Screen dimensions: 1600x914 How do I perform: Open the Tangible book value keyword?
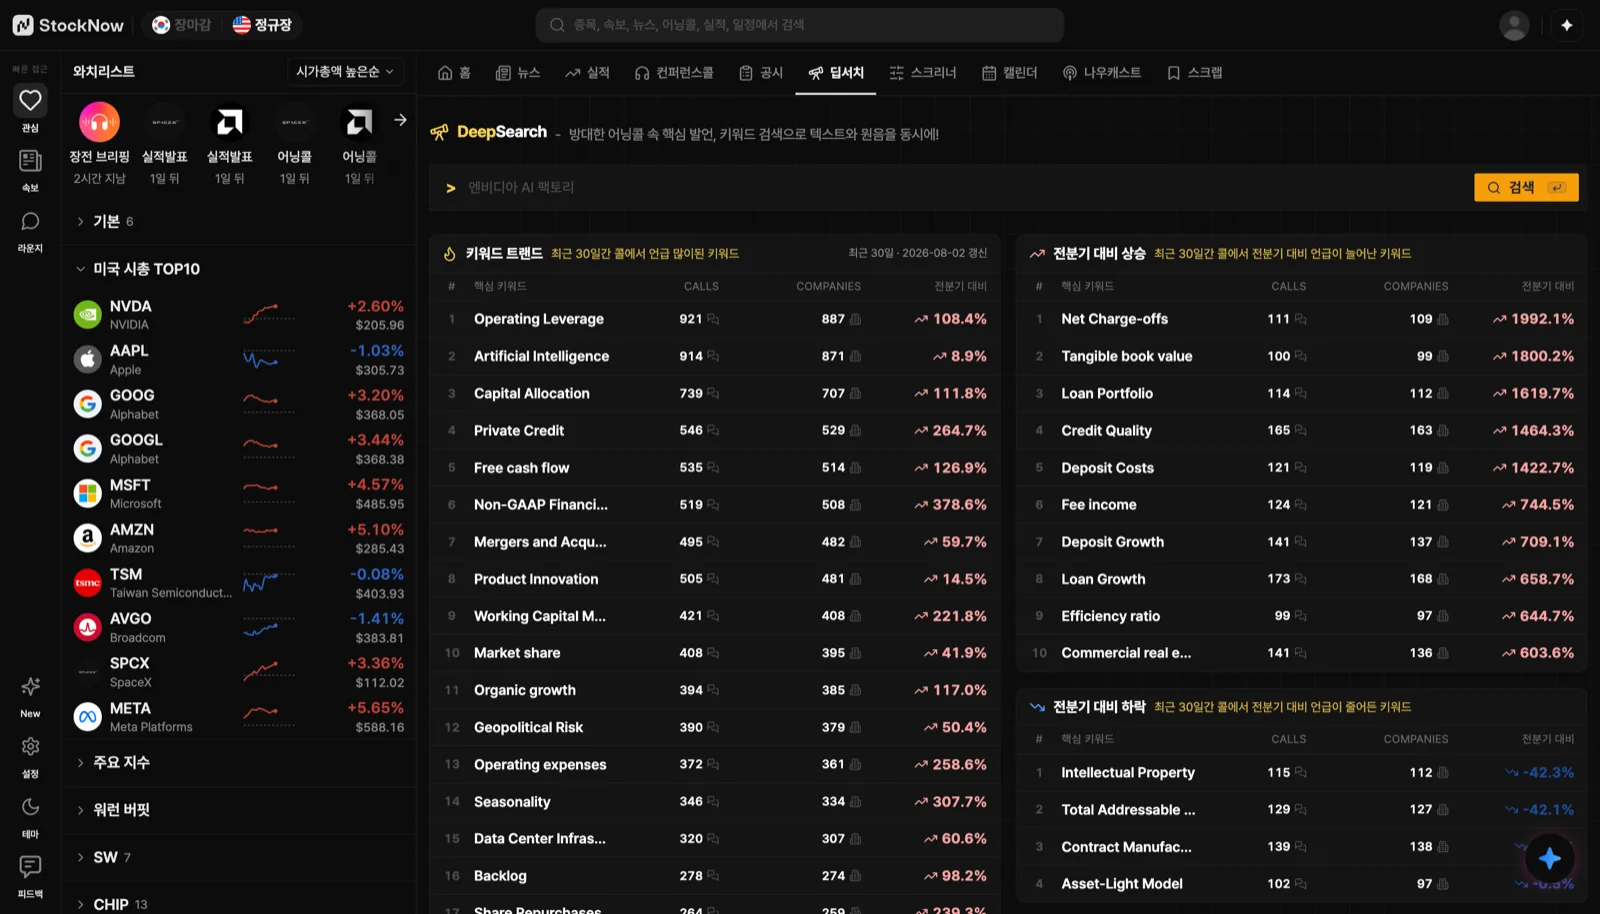1127,356
